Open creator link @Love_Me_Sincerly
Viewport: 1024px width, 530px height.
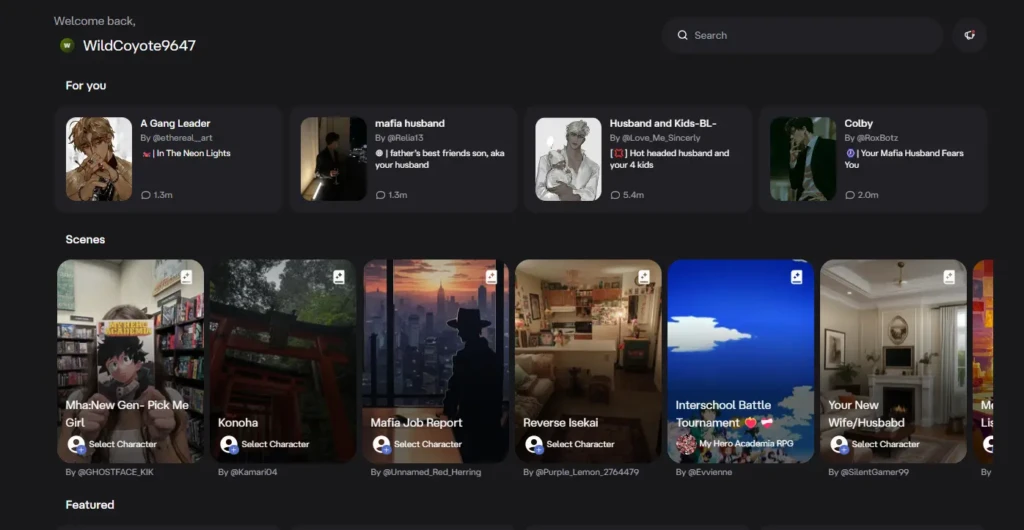point(660,138)
